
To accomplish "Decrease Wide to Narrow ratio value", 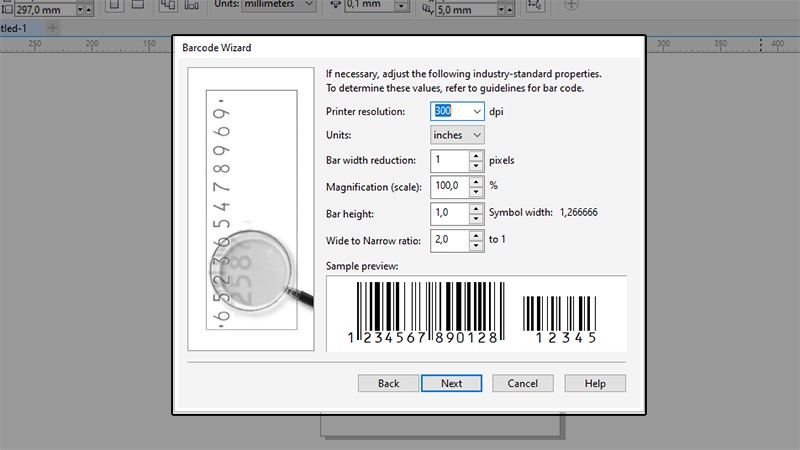I will coord(476,244).
